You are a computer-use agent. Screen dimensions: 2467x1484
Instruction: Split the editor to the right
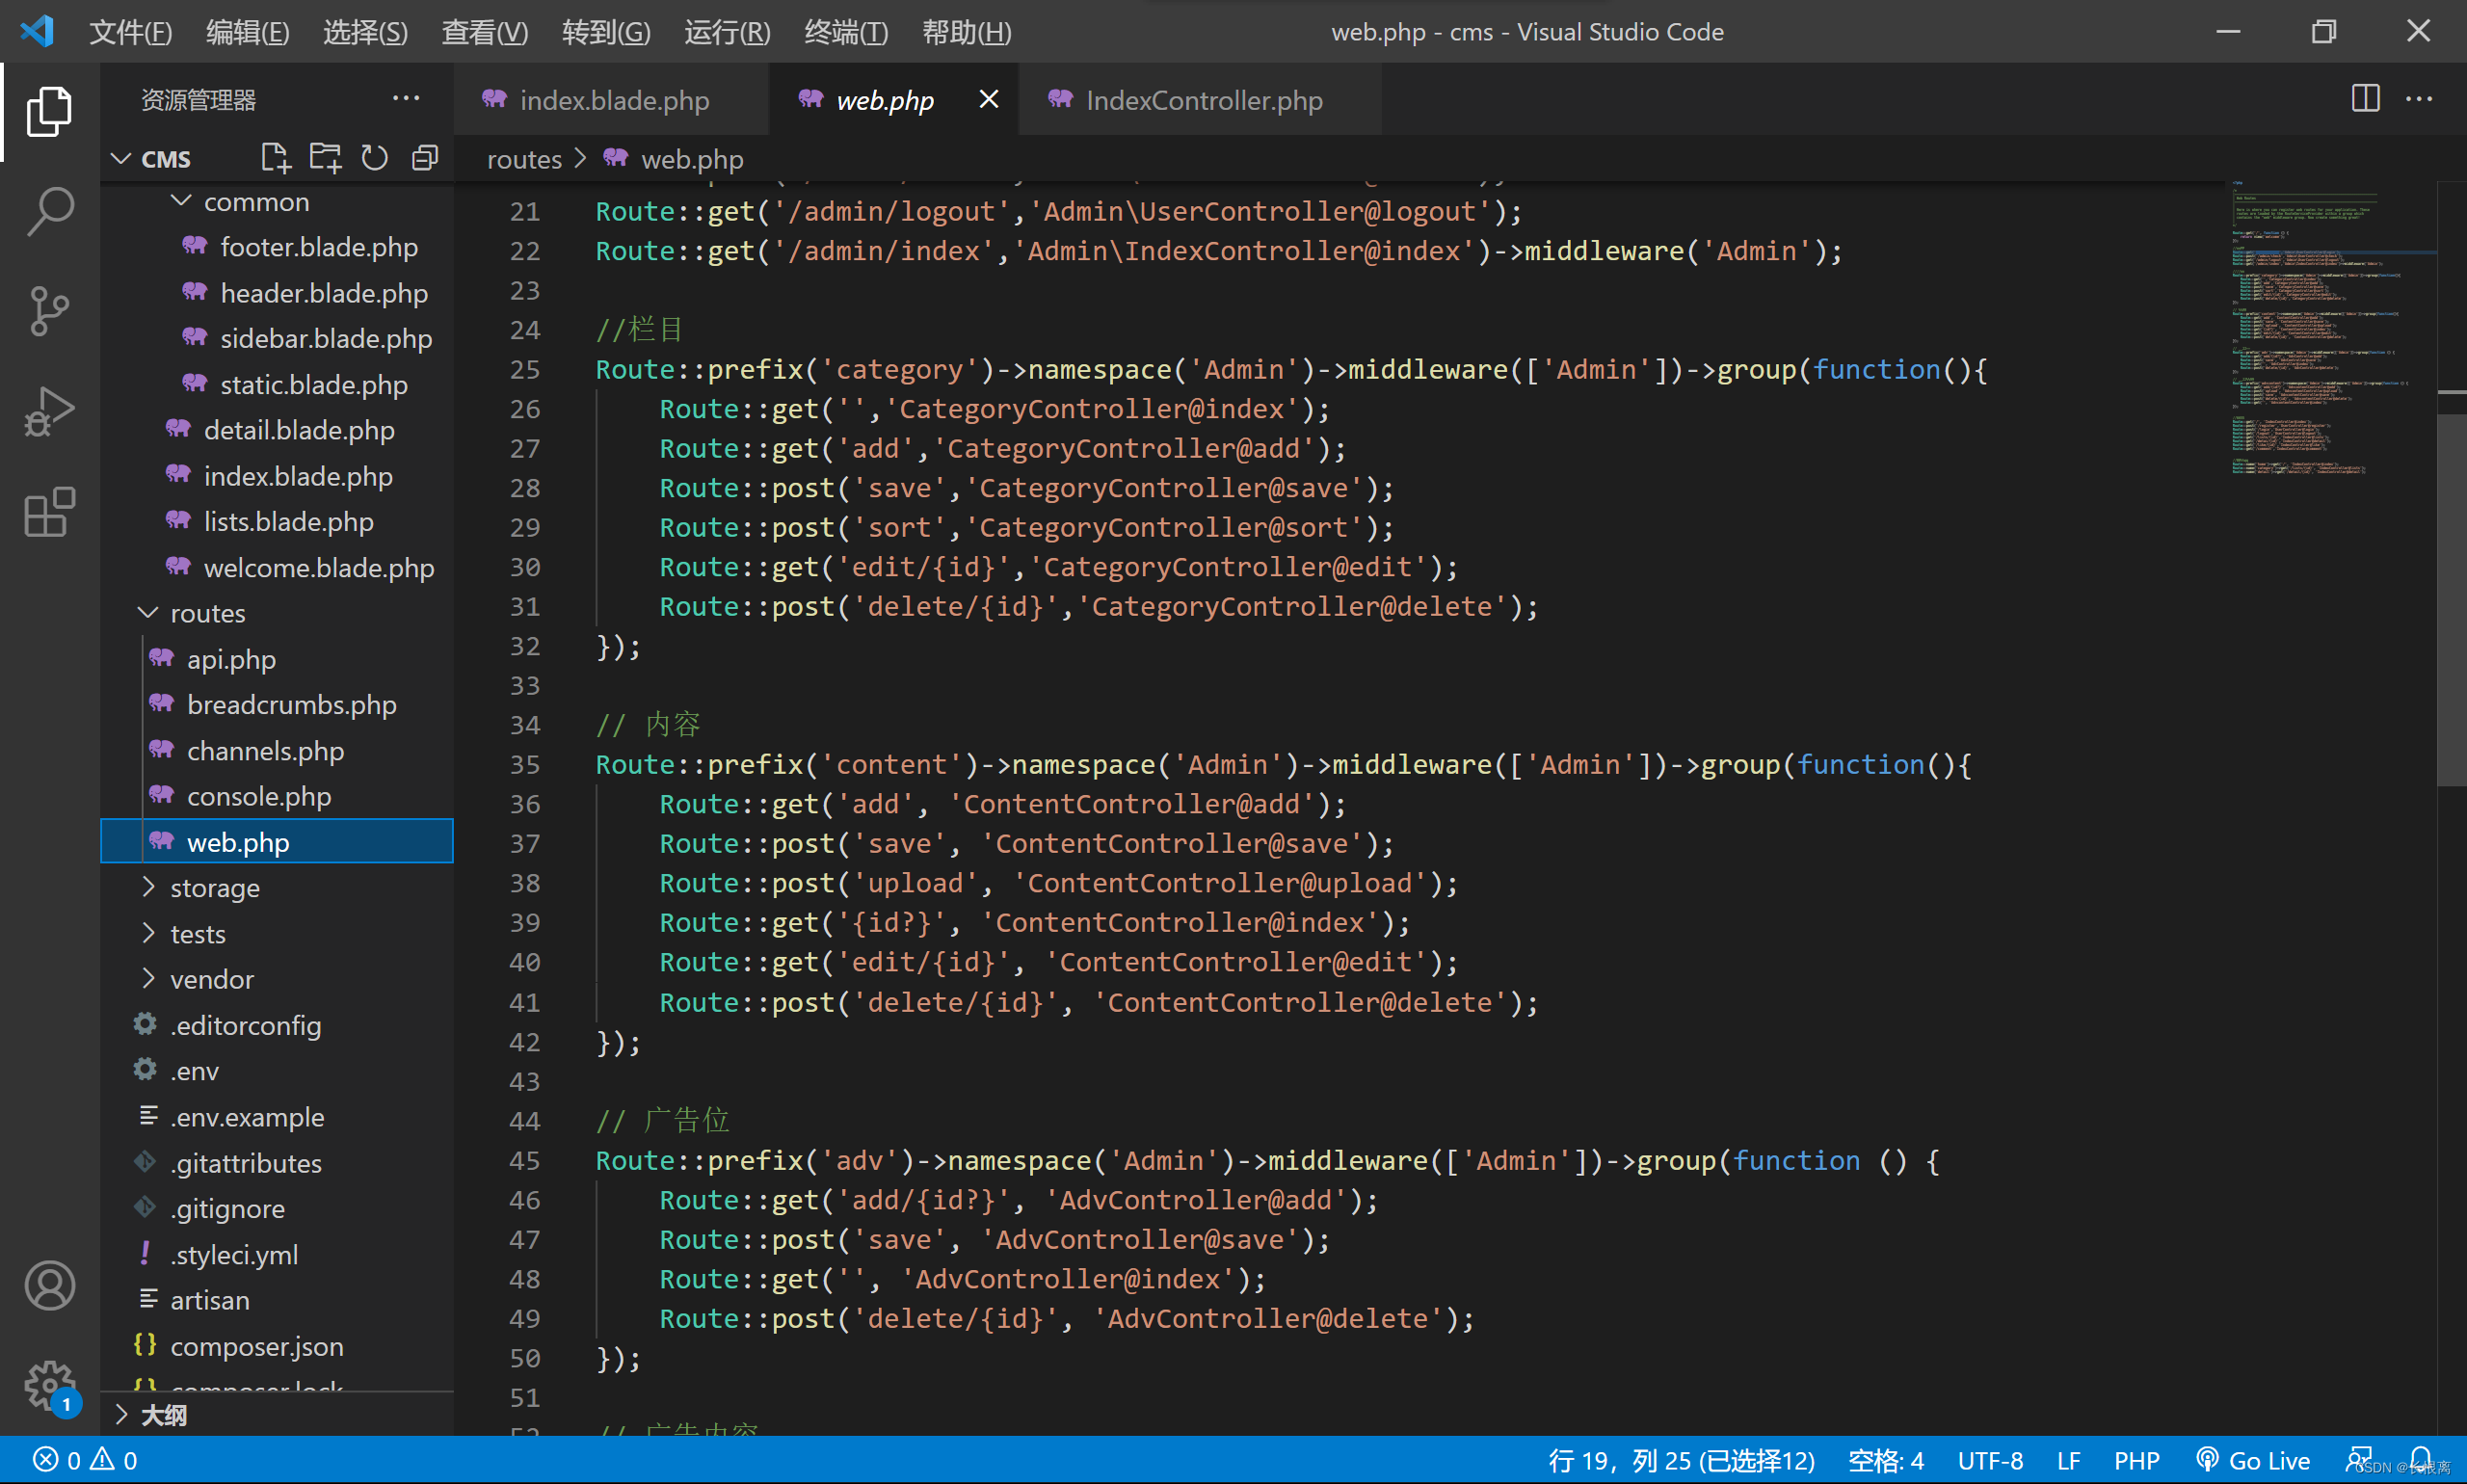tap(2365, 99)
